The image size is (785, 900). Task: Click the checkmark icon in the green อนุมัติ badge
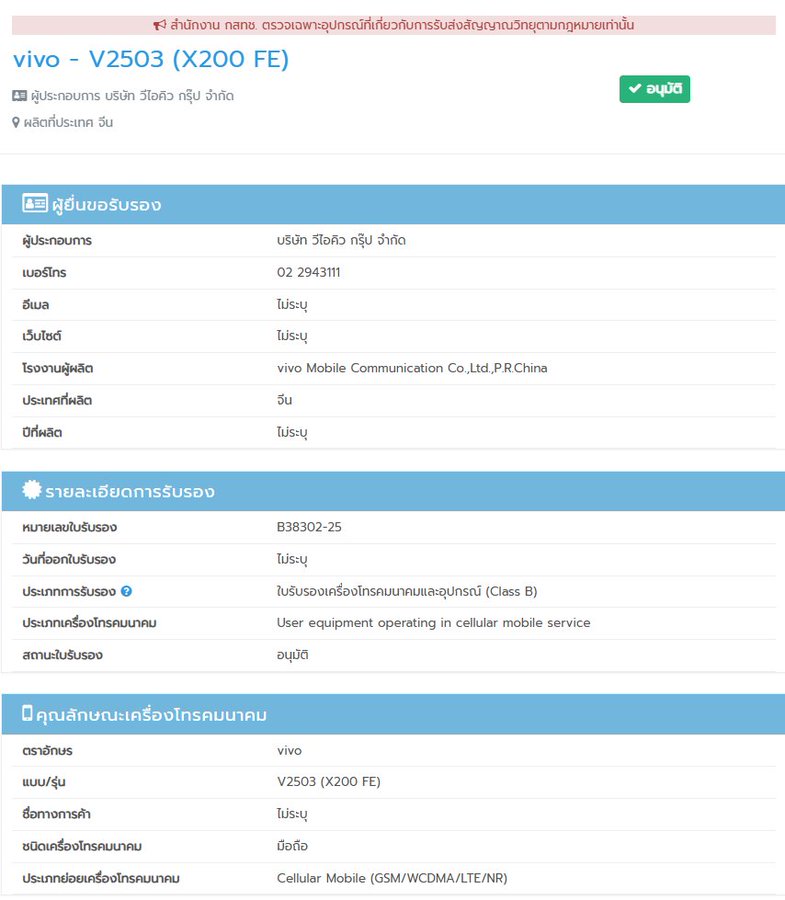pyautogui.click(x=634, y=89)
